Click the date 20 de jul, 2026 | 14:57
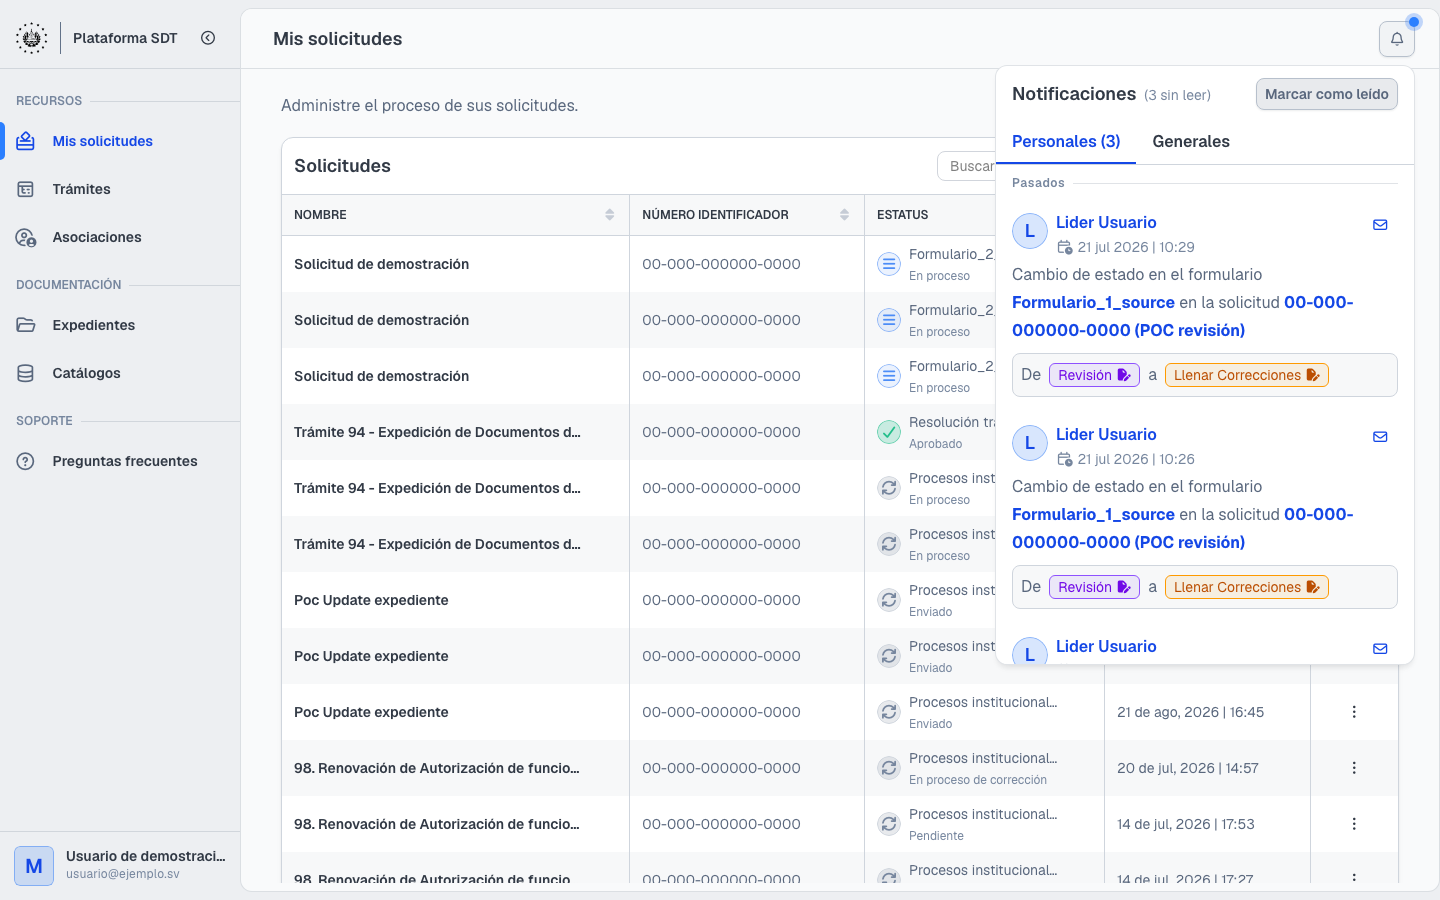Viewport: 1440px width, 900px height. click(x=1188, y=768)
